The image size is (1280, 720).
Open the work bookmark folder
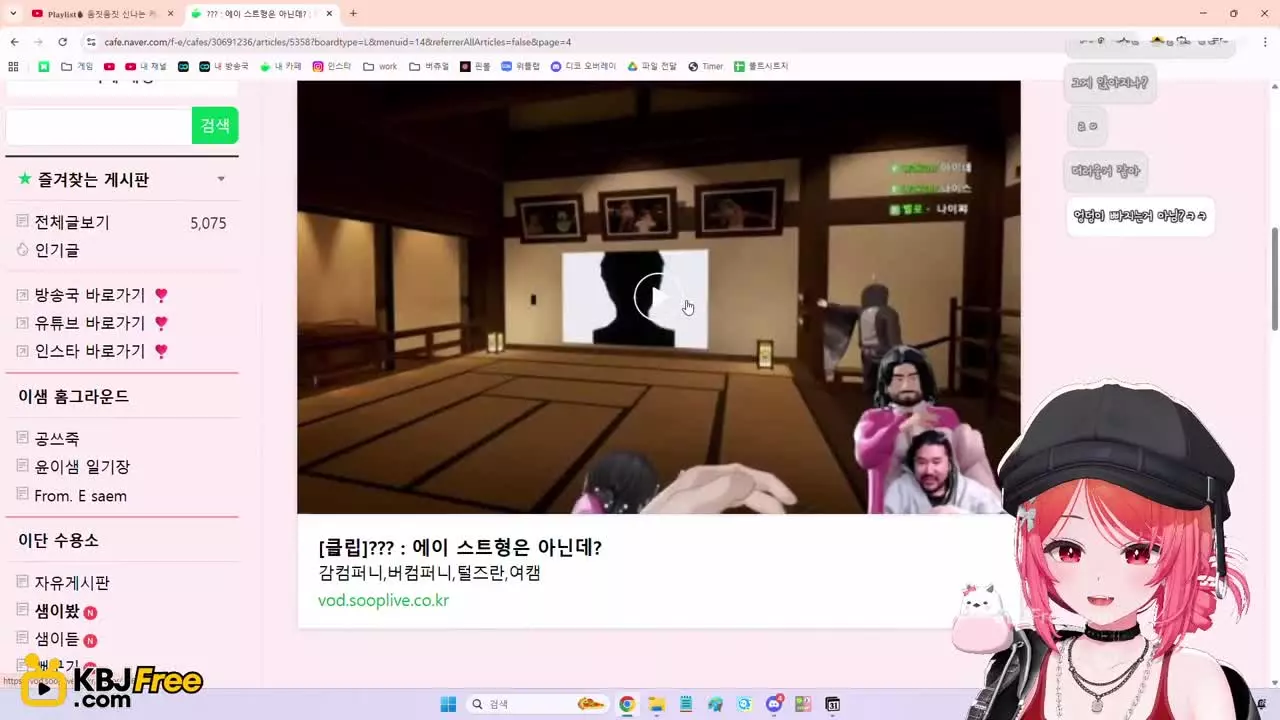coord(380,66)
